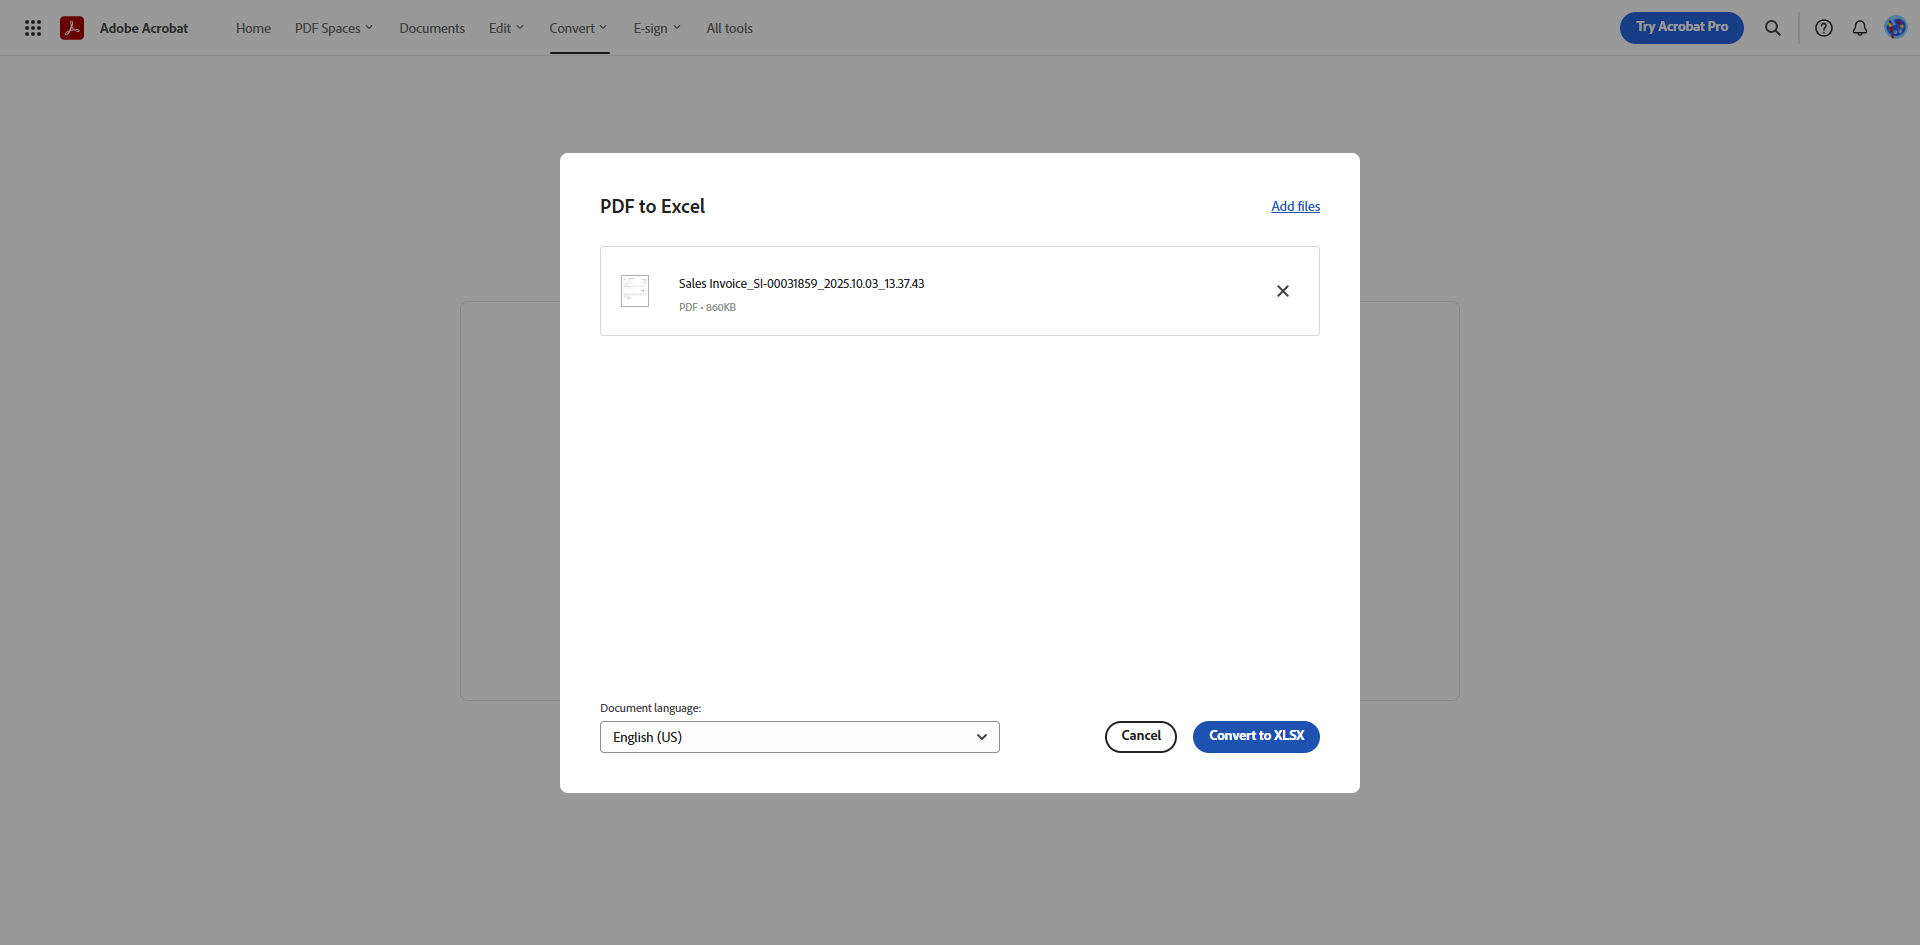The width and height of the screenshot is (1920, 945).
Task: Click the PDF file thumbnail icon
Action: pos(634,291)
